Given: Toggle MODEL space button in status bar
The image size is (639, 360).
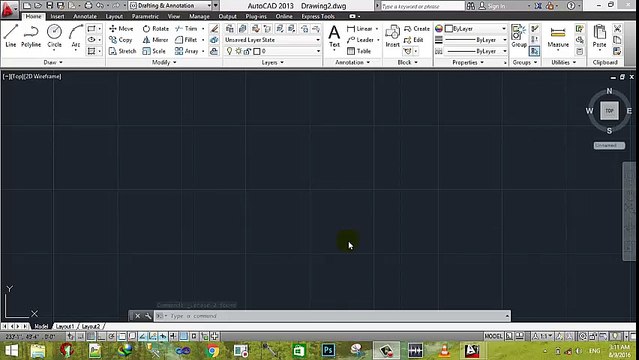Looking at the screenshot, I should (493, 336).
